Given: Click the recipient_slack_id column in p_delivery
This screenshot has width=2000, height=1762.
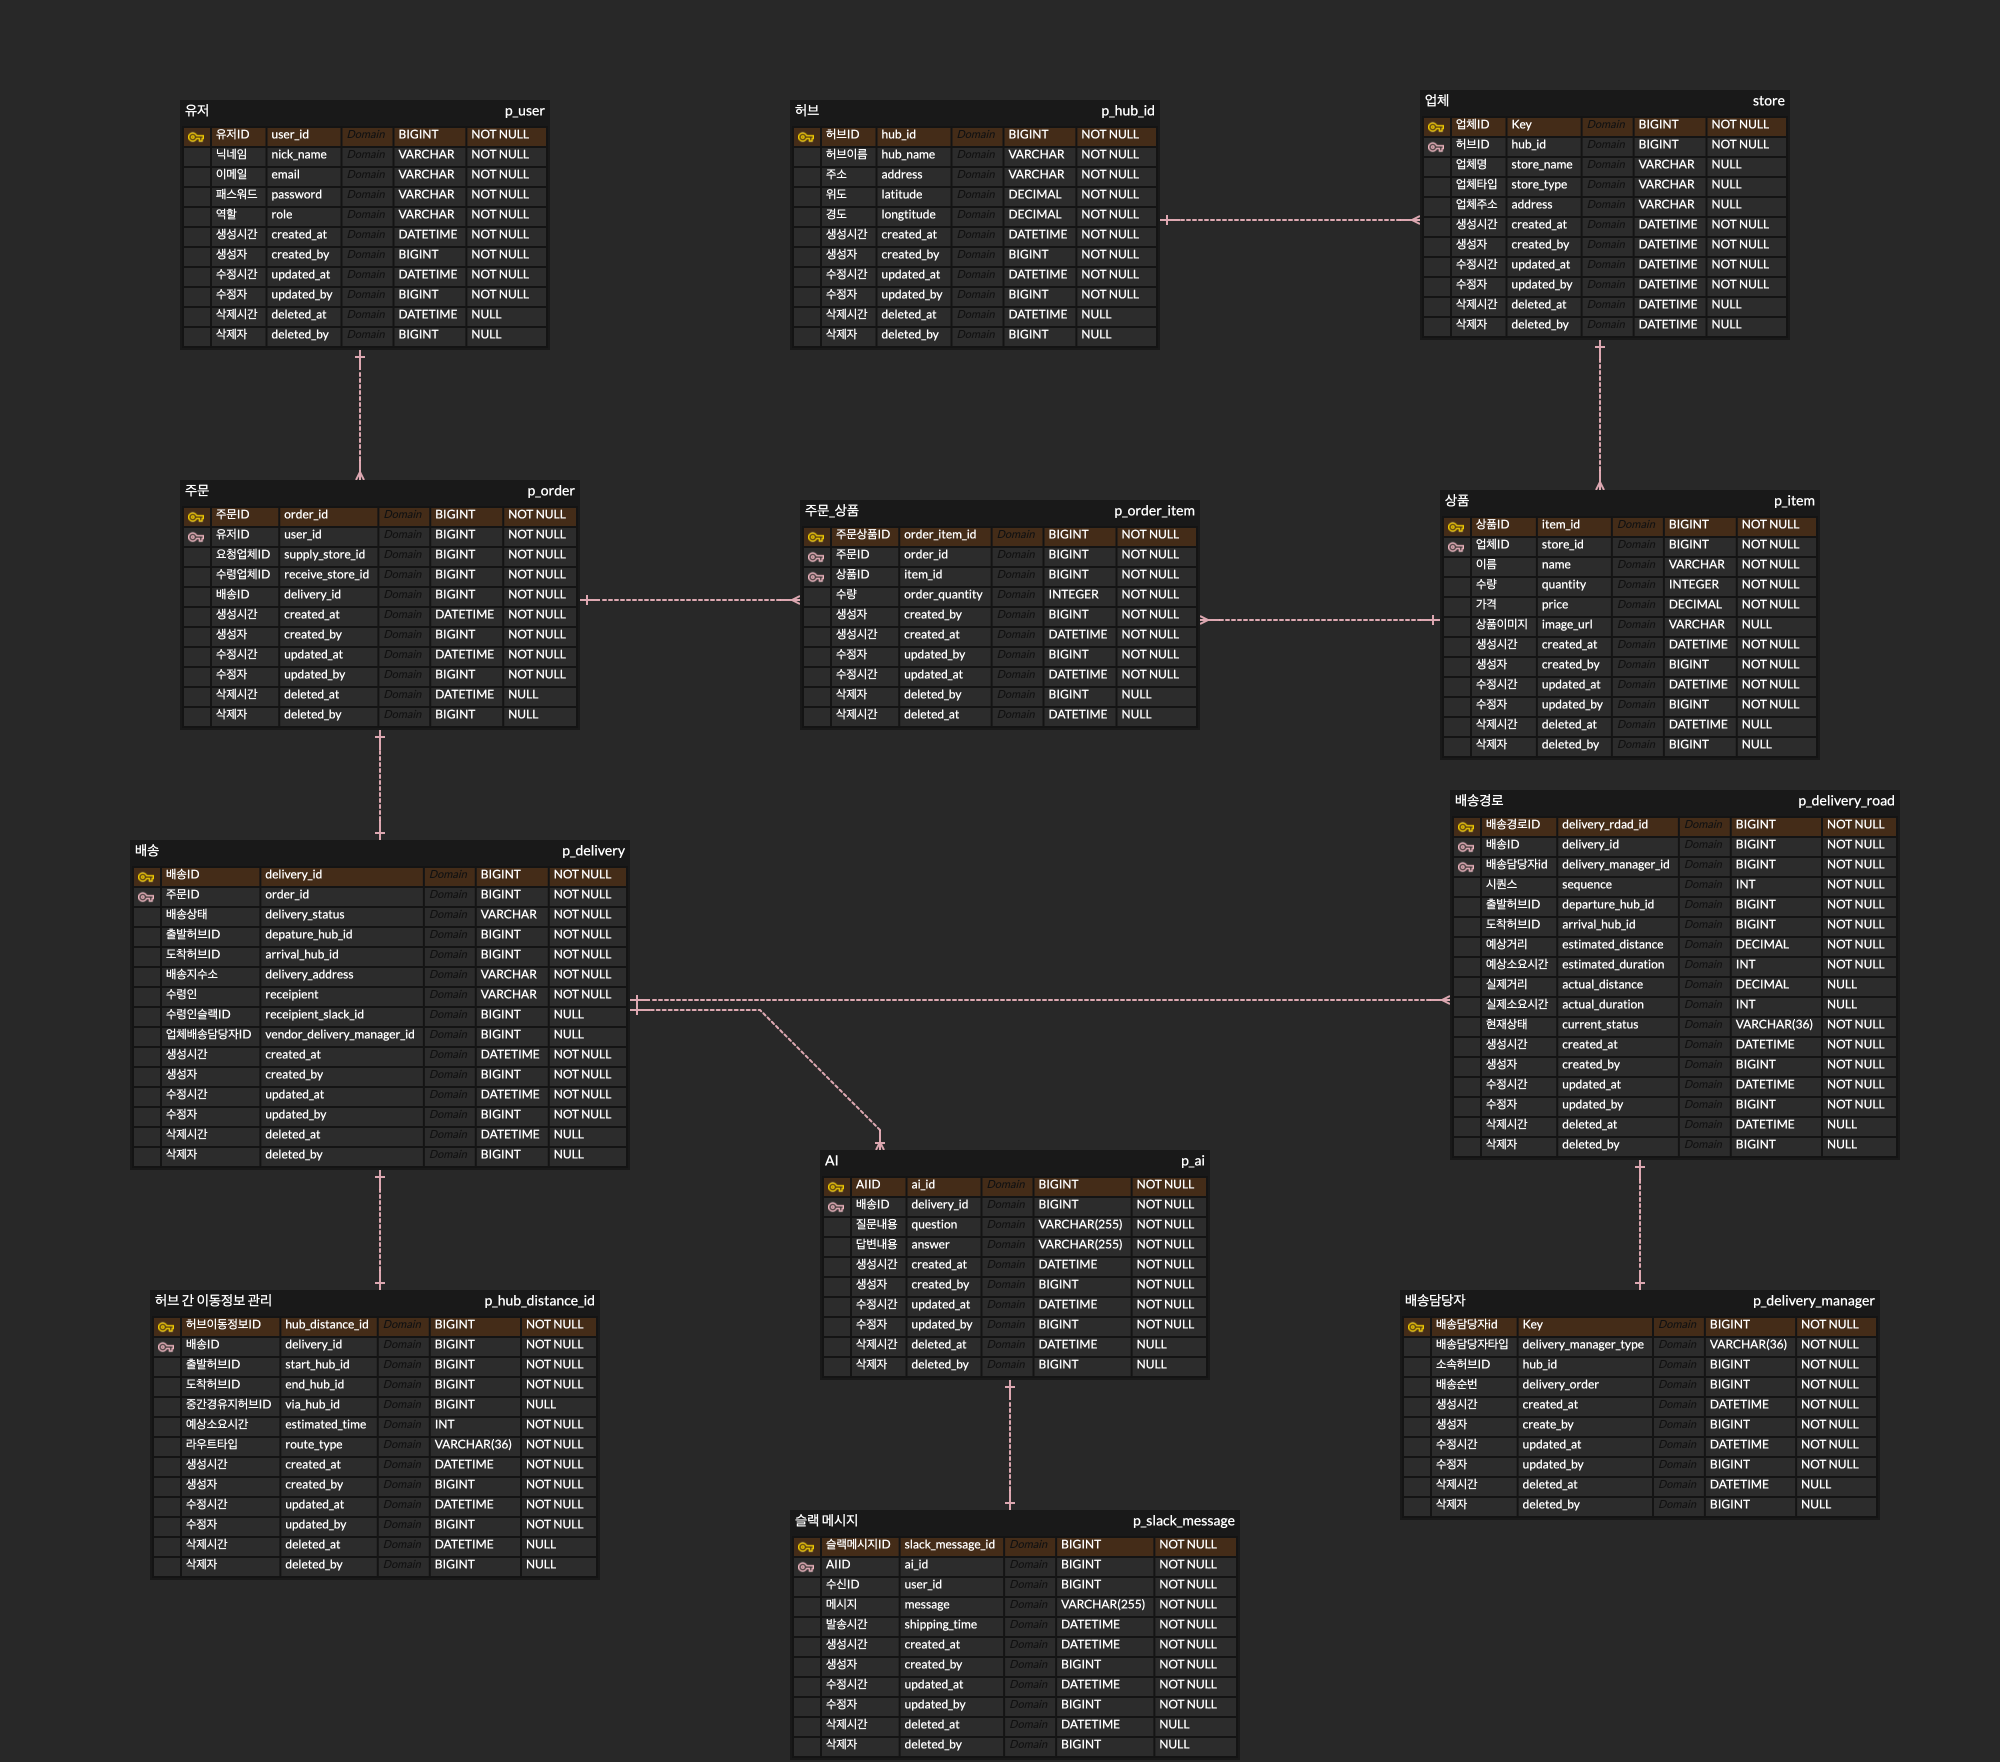Looking at the screenshot, I should coord(314,1015).
